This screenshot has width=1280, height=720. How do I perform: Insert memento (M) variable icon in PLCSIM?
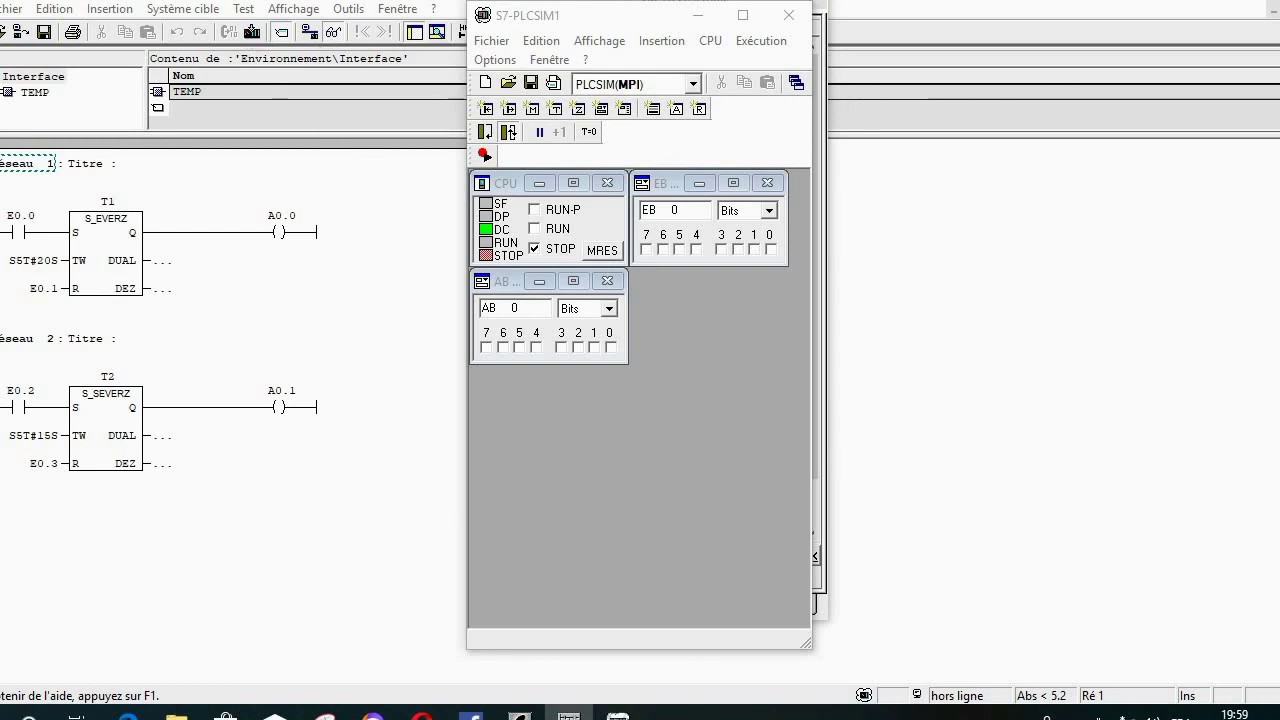532,108
